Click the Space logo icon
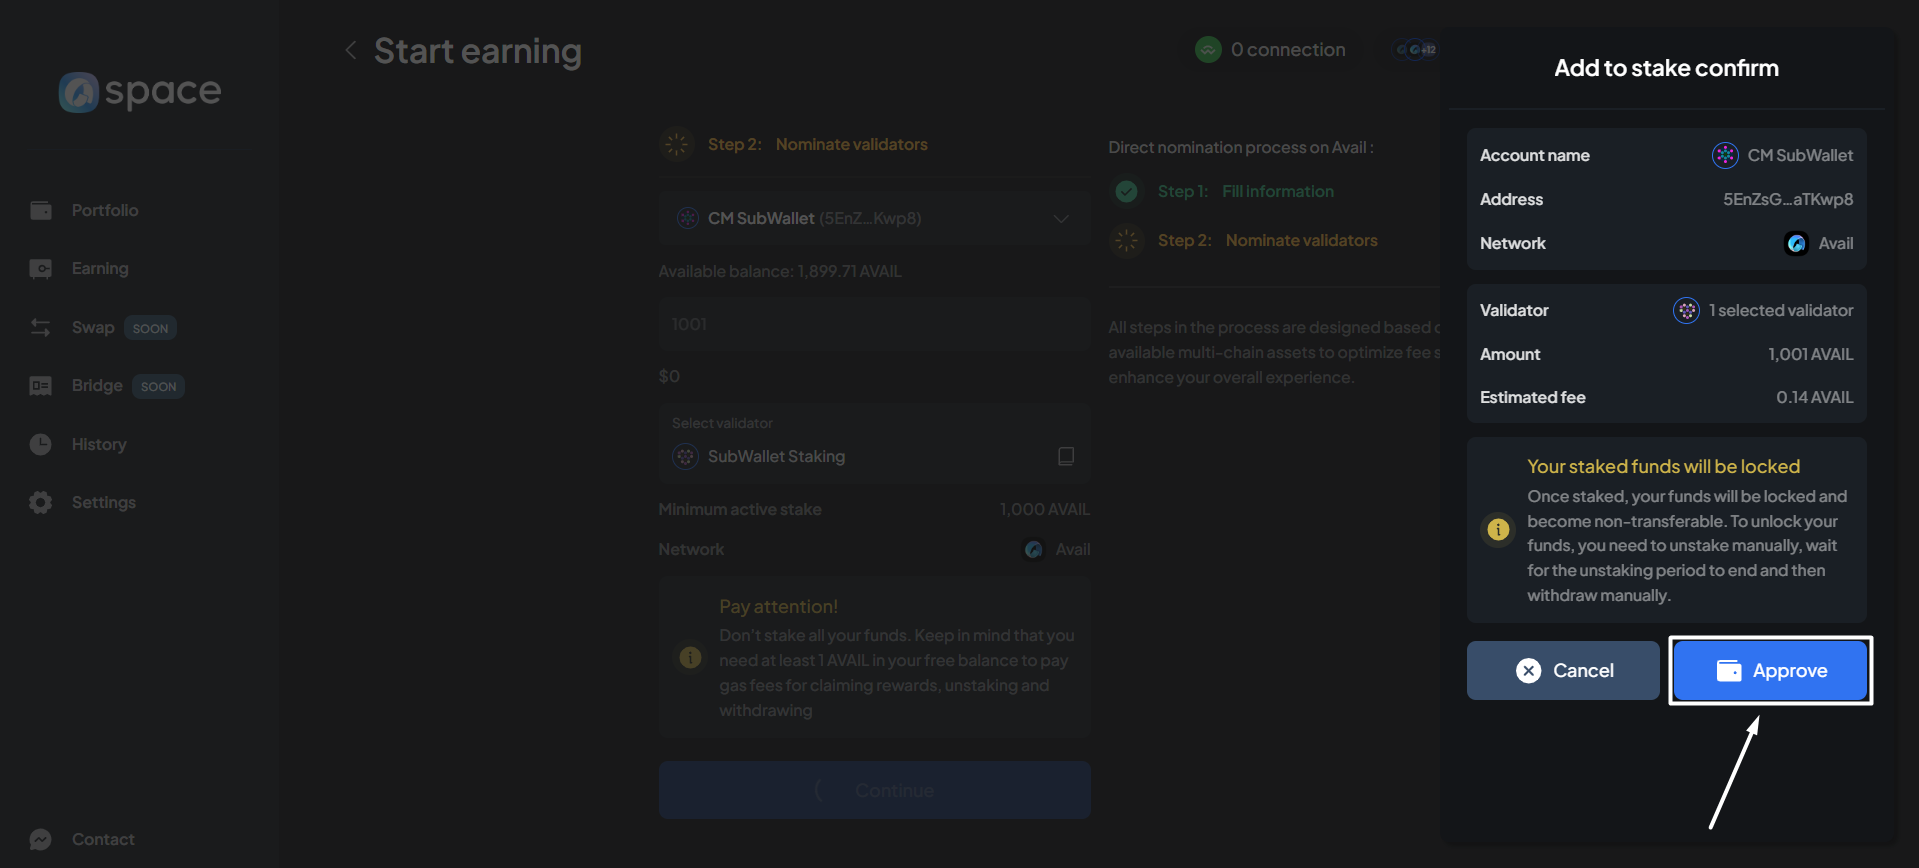This screenshot has height=868, width=1919. click(x=78, y=92)
